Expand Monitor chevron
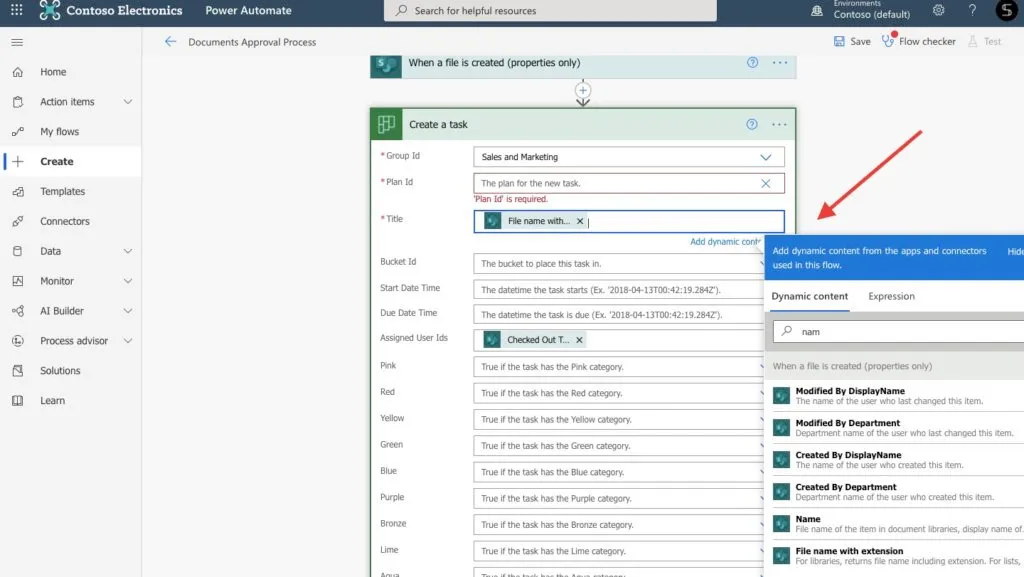The height and width of the screenshot is (577, 1024). [128, 281]
